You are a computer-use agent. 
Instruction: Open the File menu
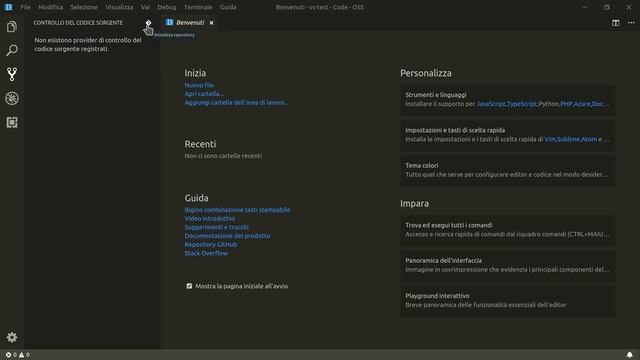pyautogui.click(x=25, y=7)
